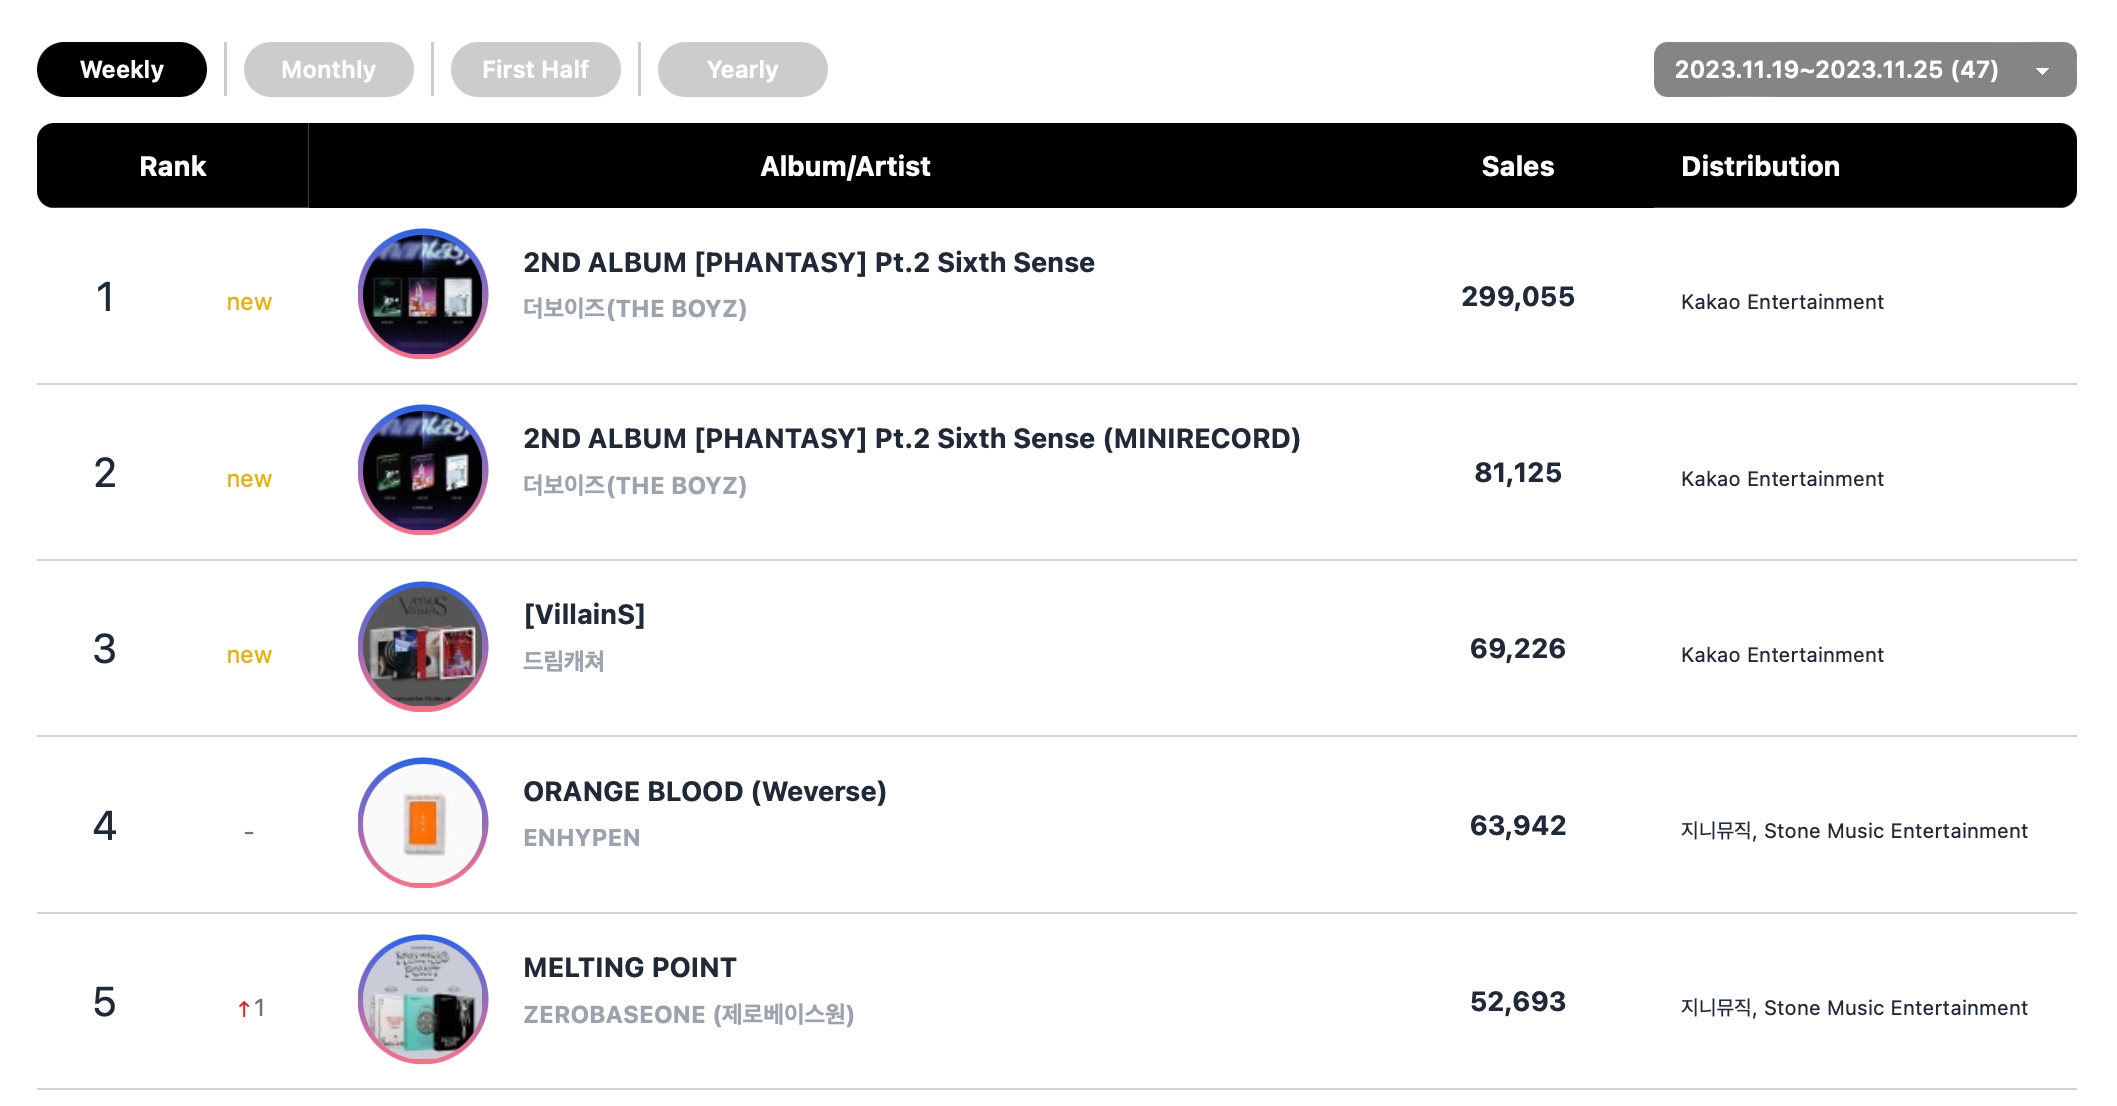Click the ENHYPEN artist name
Screen dimensions: 2117x1106
(x=581, y=838)
